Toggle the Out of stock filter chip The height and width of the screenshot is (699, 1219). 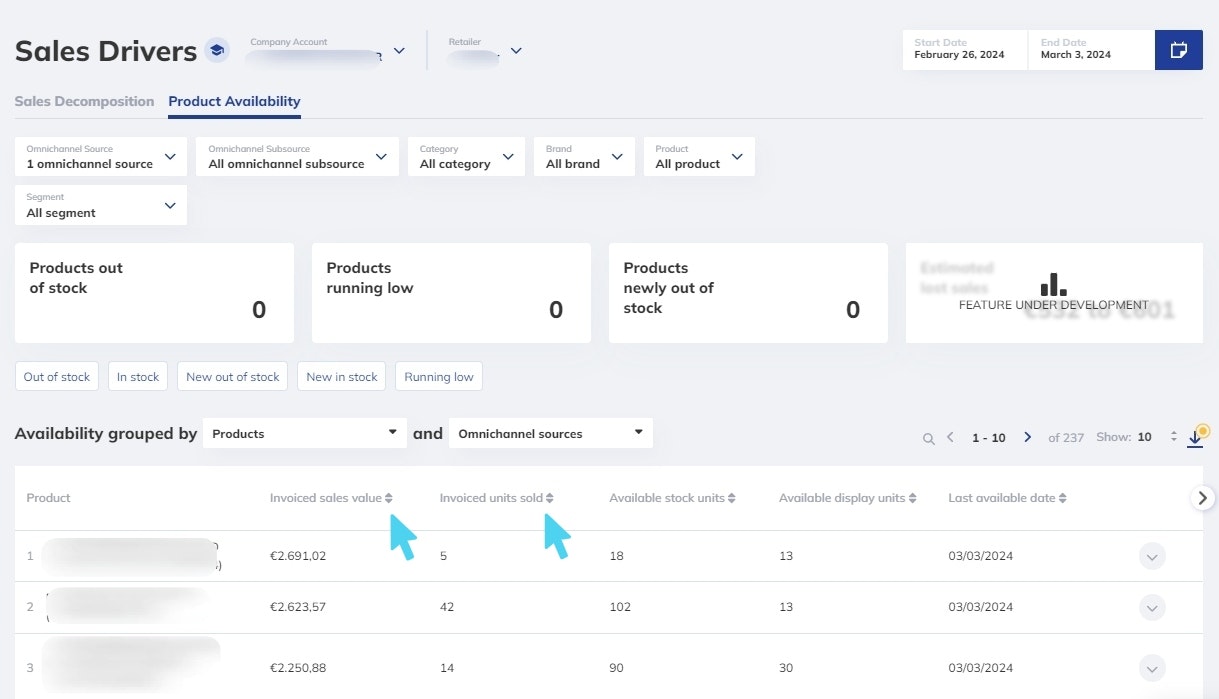[57, 377]
